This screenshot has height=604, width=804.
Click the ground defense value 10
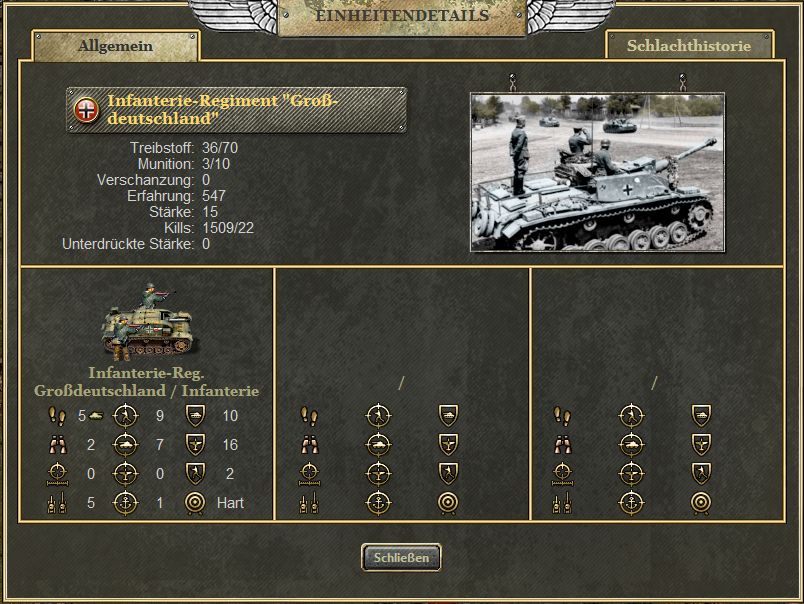[x=230, y=416]
